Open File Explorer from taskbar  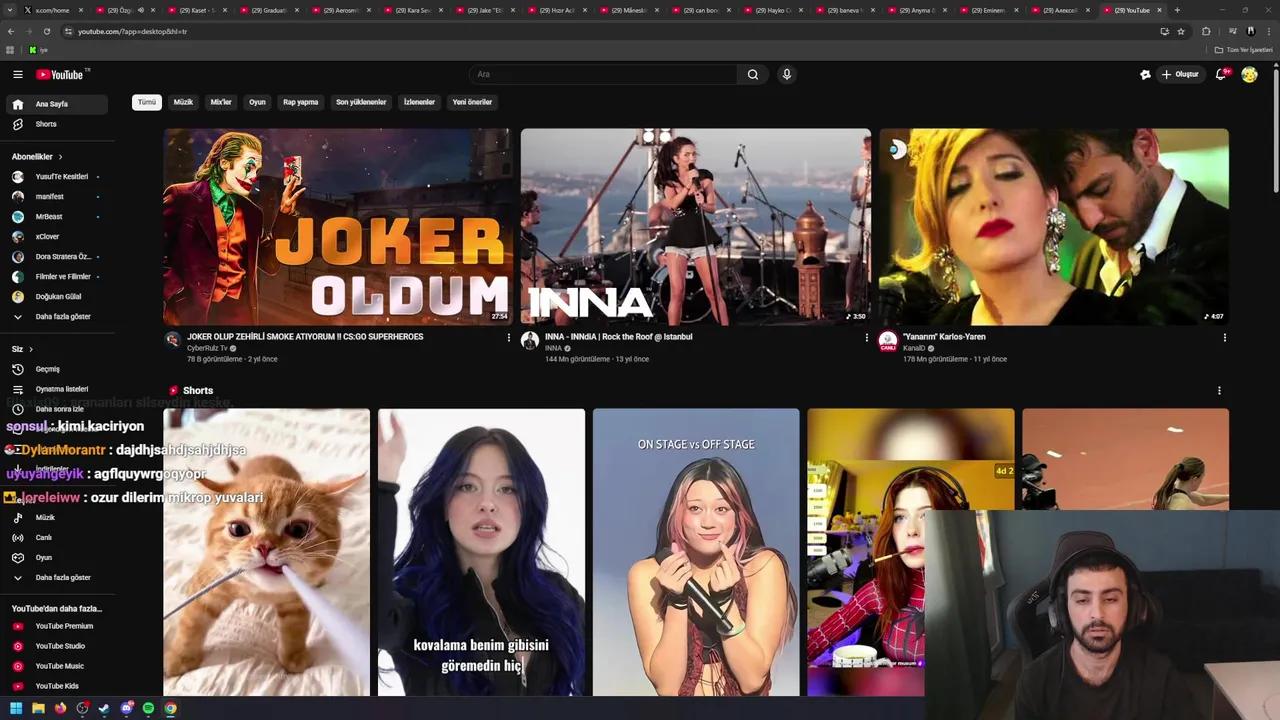coord(38,708)
